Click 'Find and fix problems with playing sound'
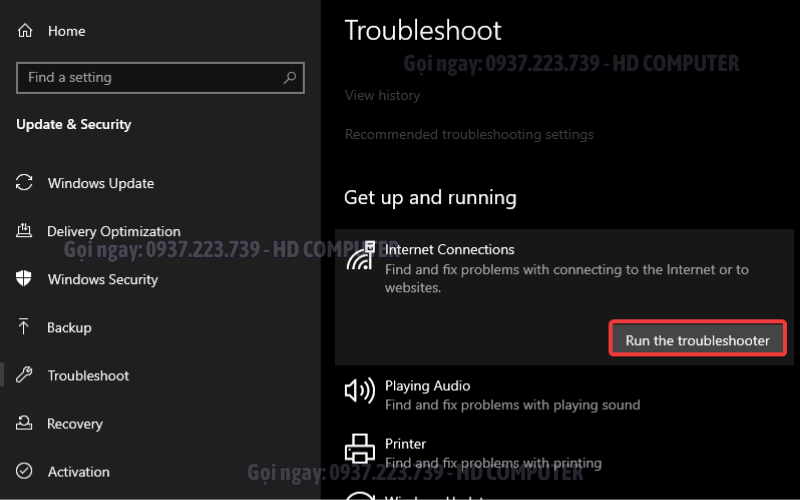Viewport: 800px width, 500px height. [512, 405]
